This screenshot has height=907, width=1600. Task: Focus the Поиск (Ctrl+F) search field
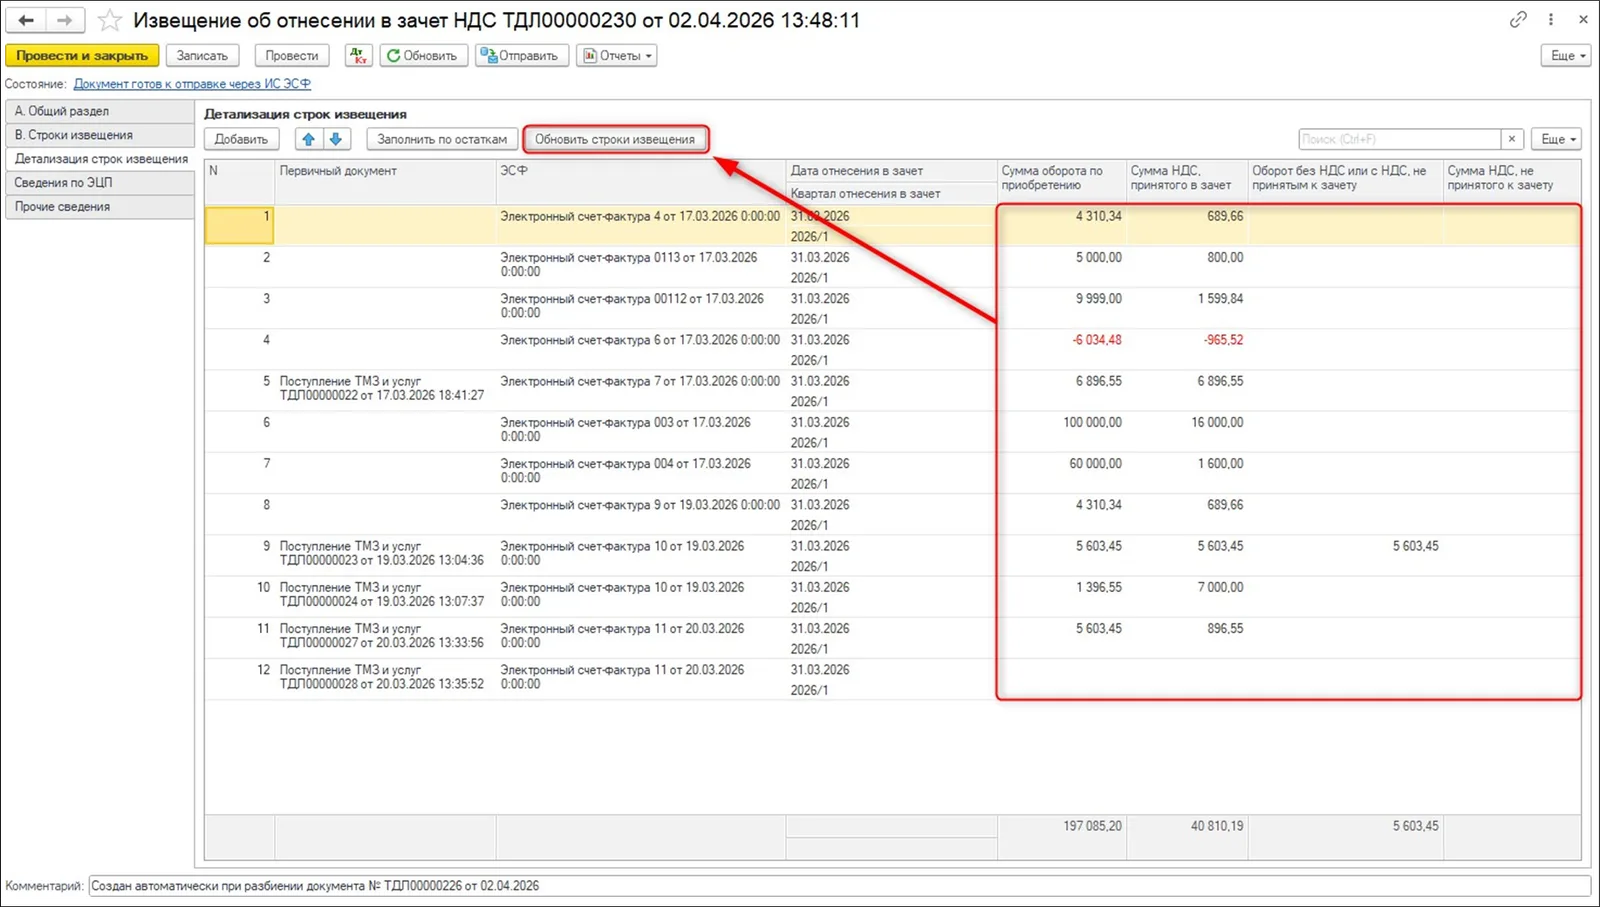tap(1399, 139)
